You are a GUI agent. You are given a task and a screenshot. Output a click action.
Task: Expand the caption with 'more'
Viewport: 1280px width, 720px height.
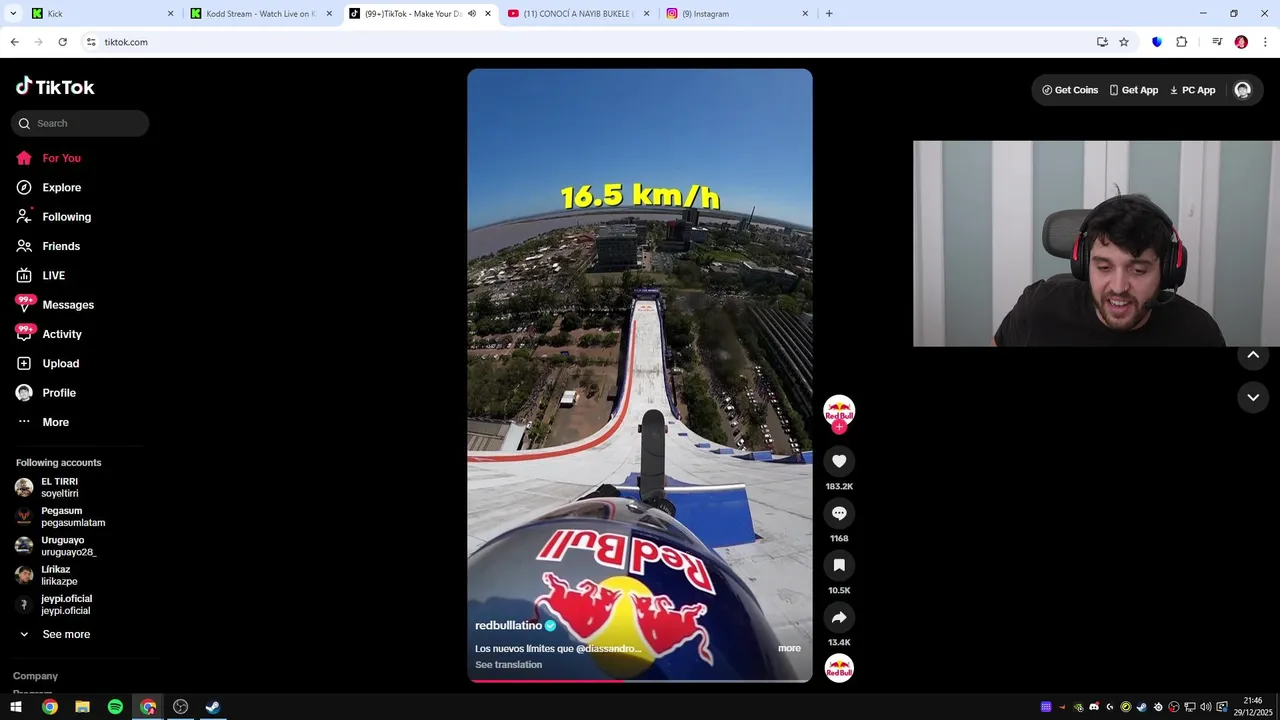(x=789, y=648)
